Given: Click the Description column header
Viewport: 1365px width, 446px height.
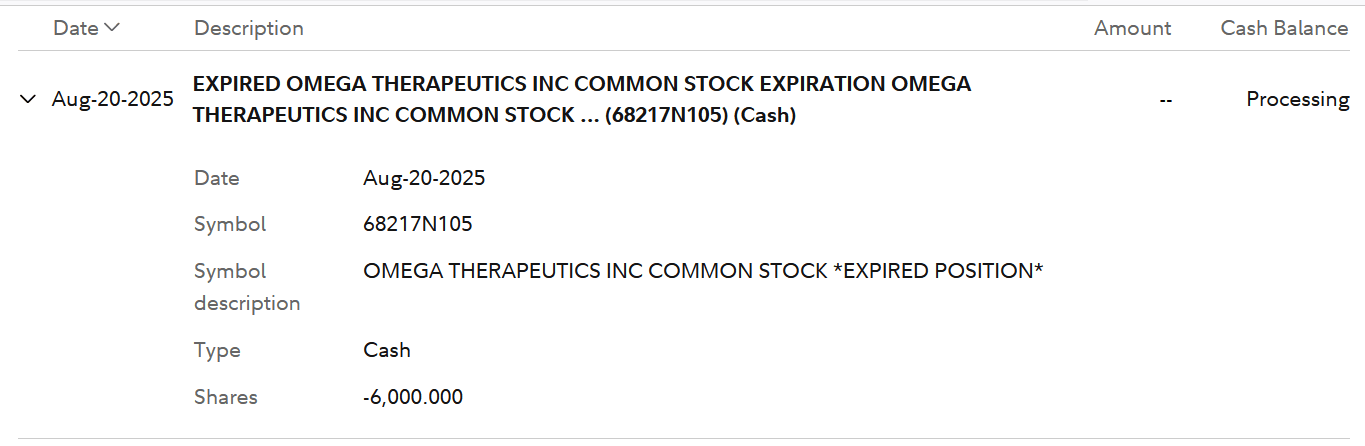Looking at the screenshot, I should pos(249,28).
